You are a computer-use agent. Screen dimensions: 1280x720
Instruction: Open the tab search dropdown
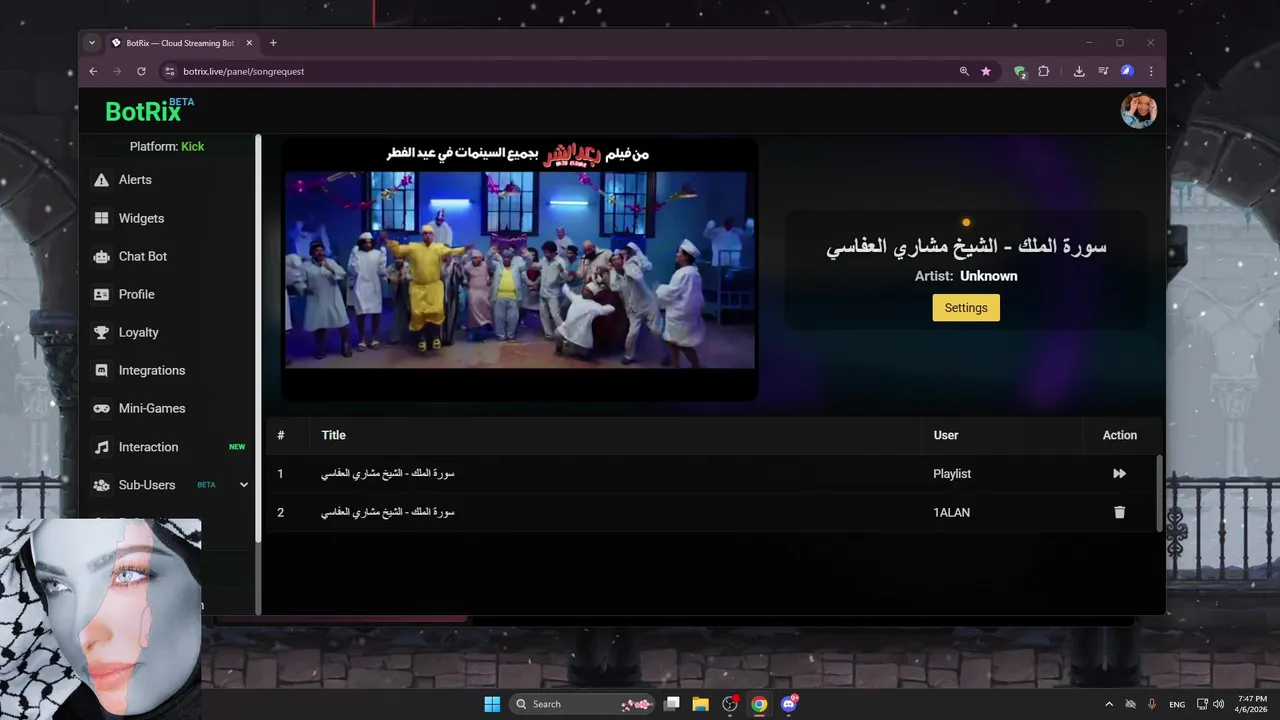tap(92, 43)
